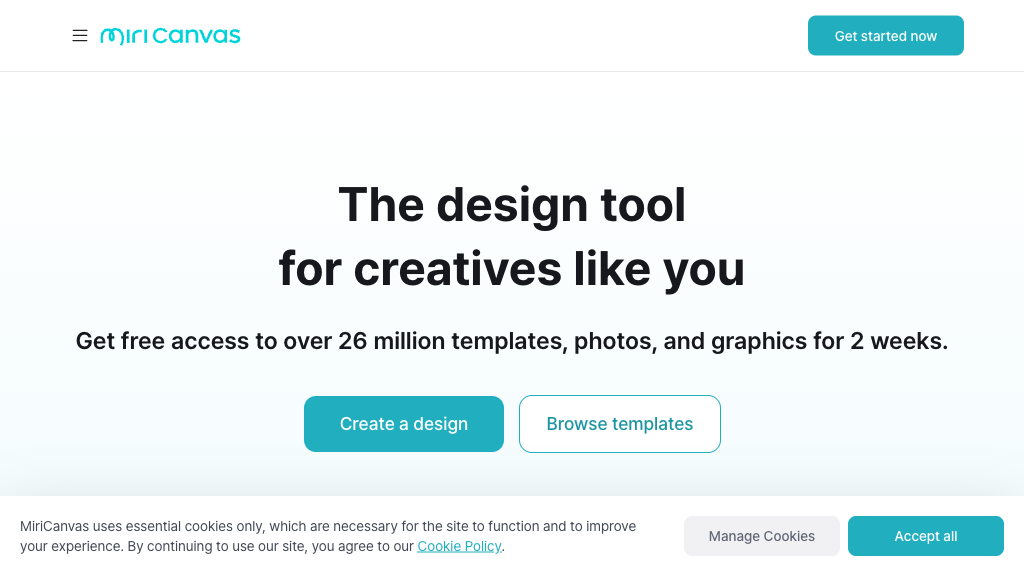
Task: Click the MiriCanvas logo
Action: [x=170, y=36]
